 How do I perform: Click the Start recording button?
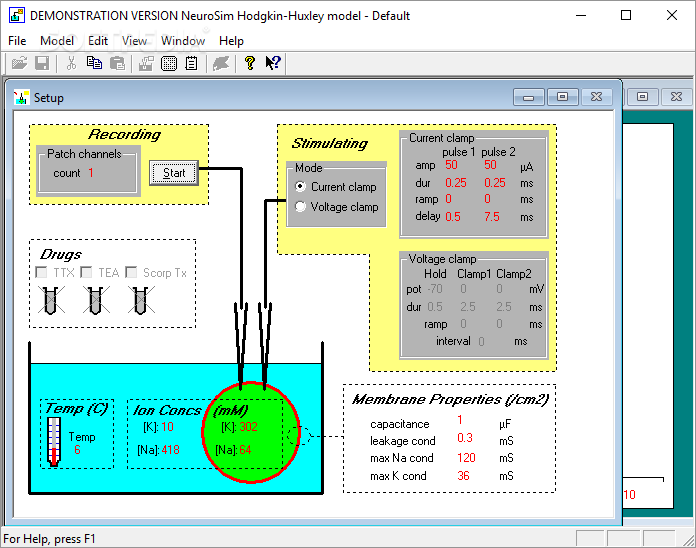coord(174,173)
